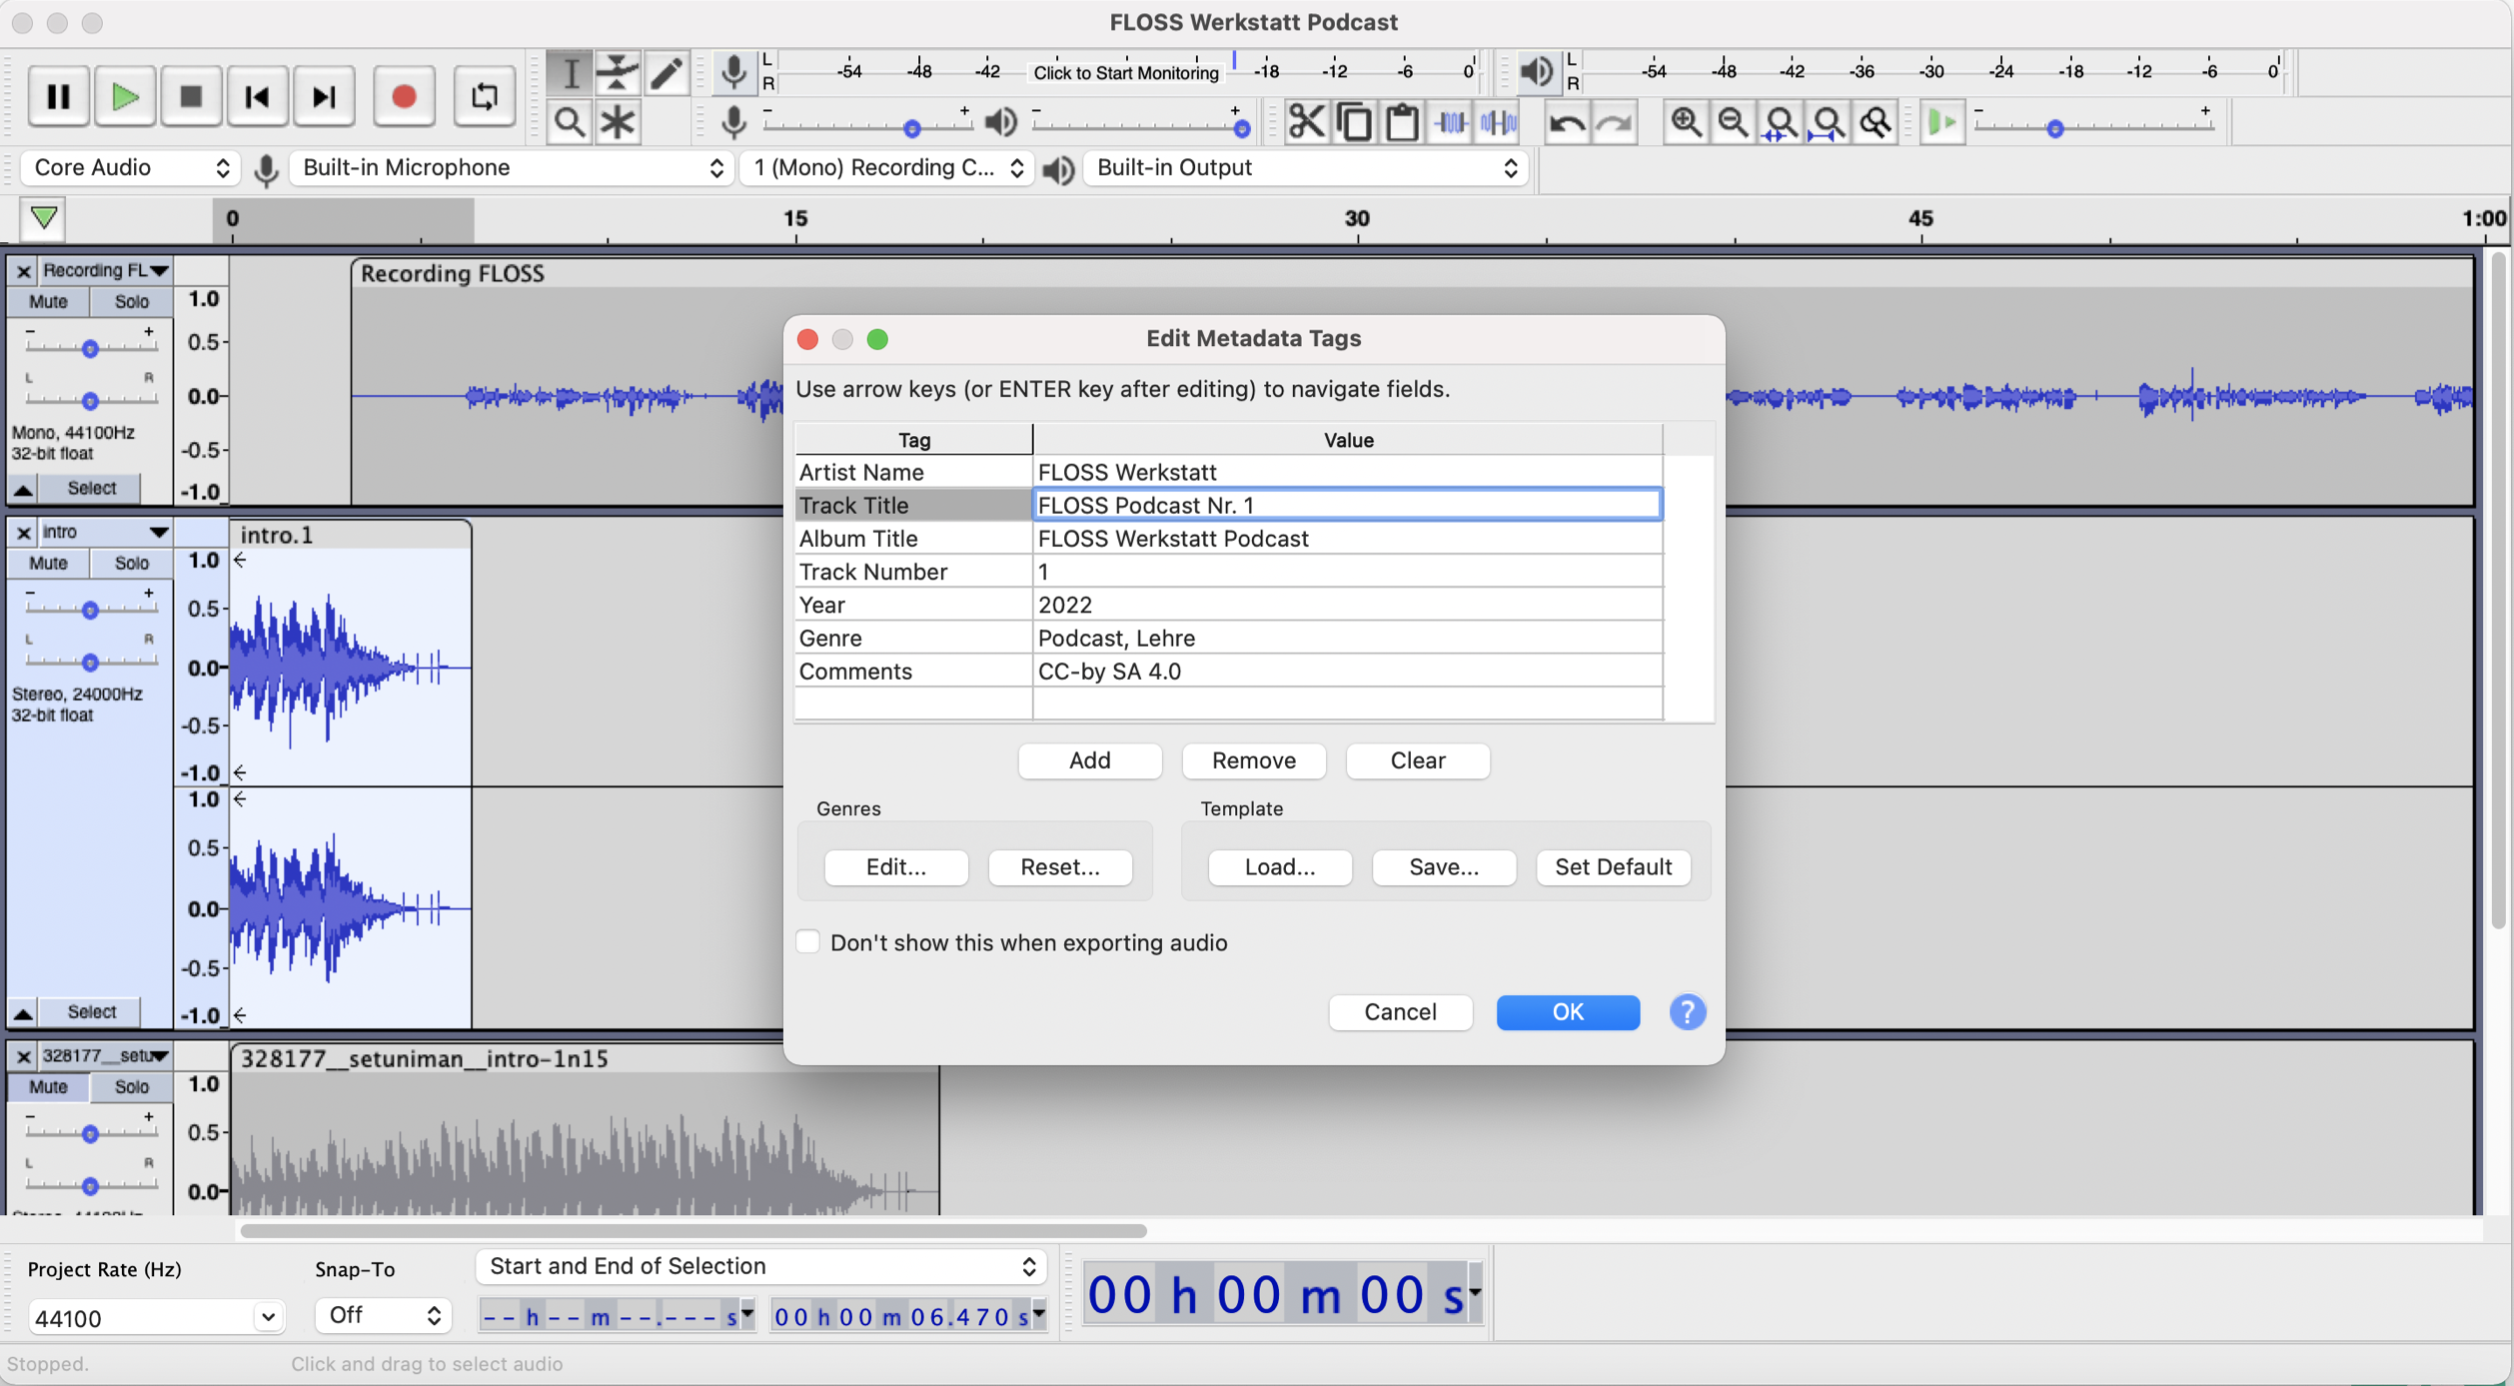
Task: Open the intro track menu dropdown
Action: [x=105, y=532]
